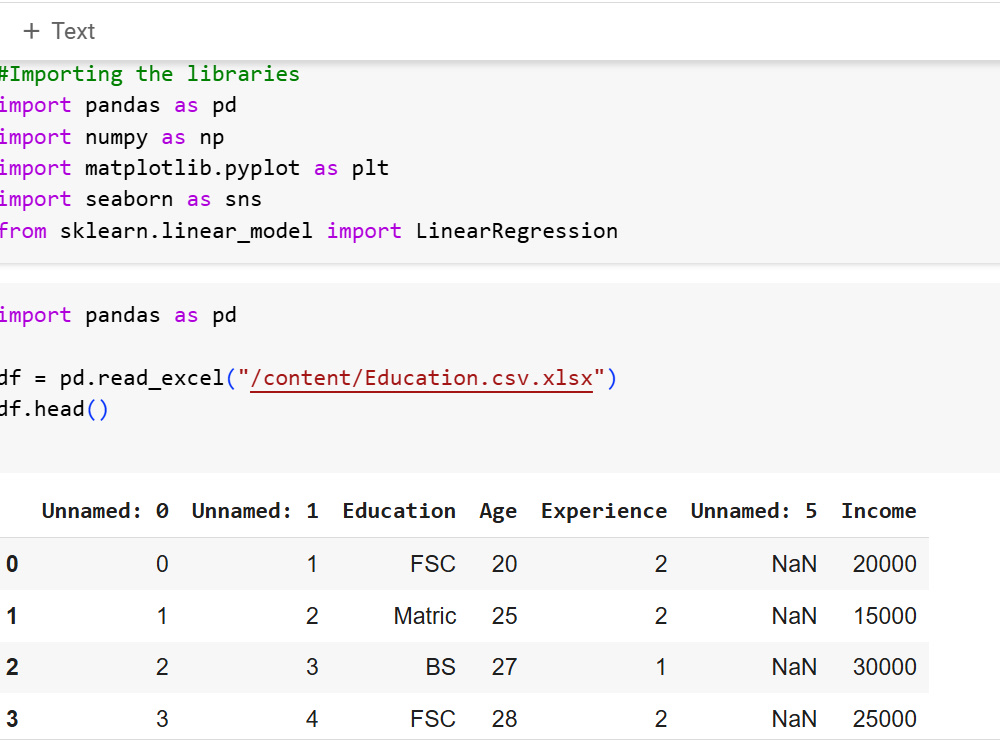The image size is (1000, 750).
Task: Click the + Text button
Action: click(x=59, y=31)
